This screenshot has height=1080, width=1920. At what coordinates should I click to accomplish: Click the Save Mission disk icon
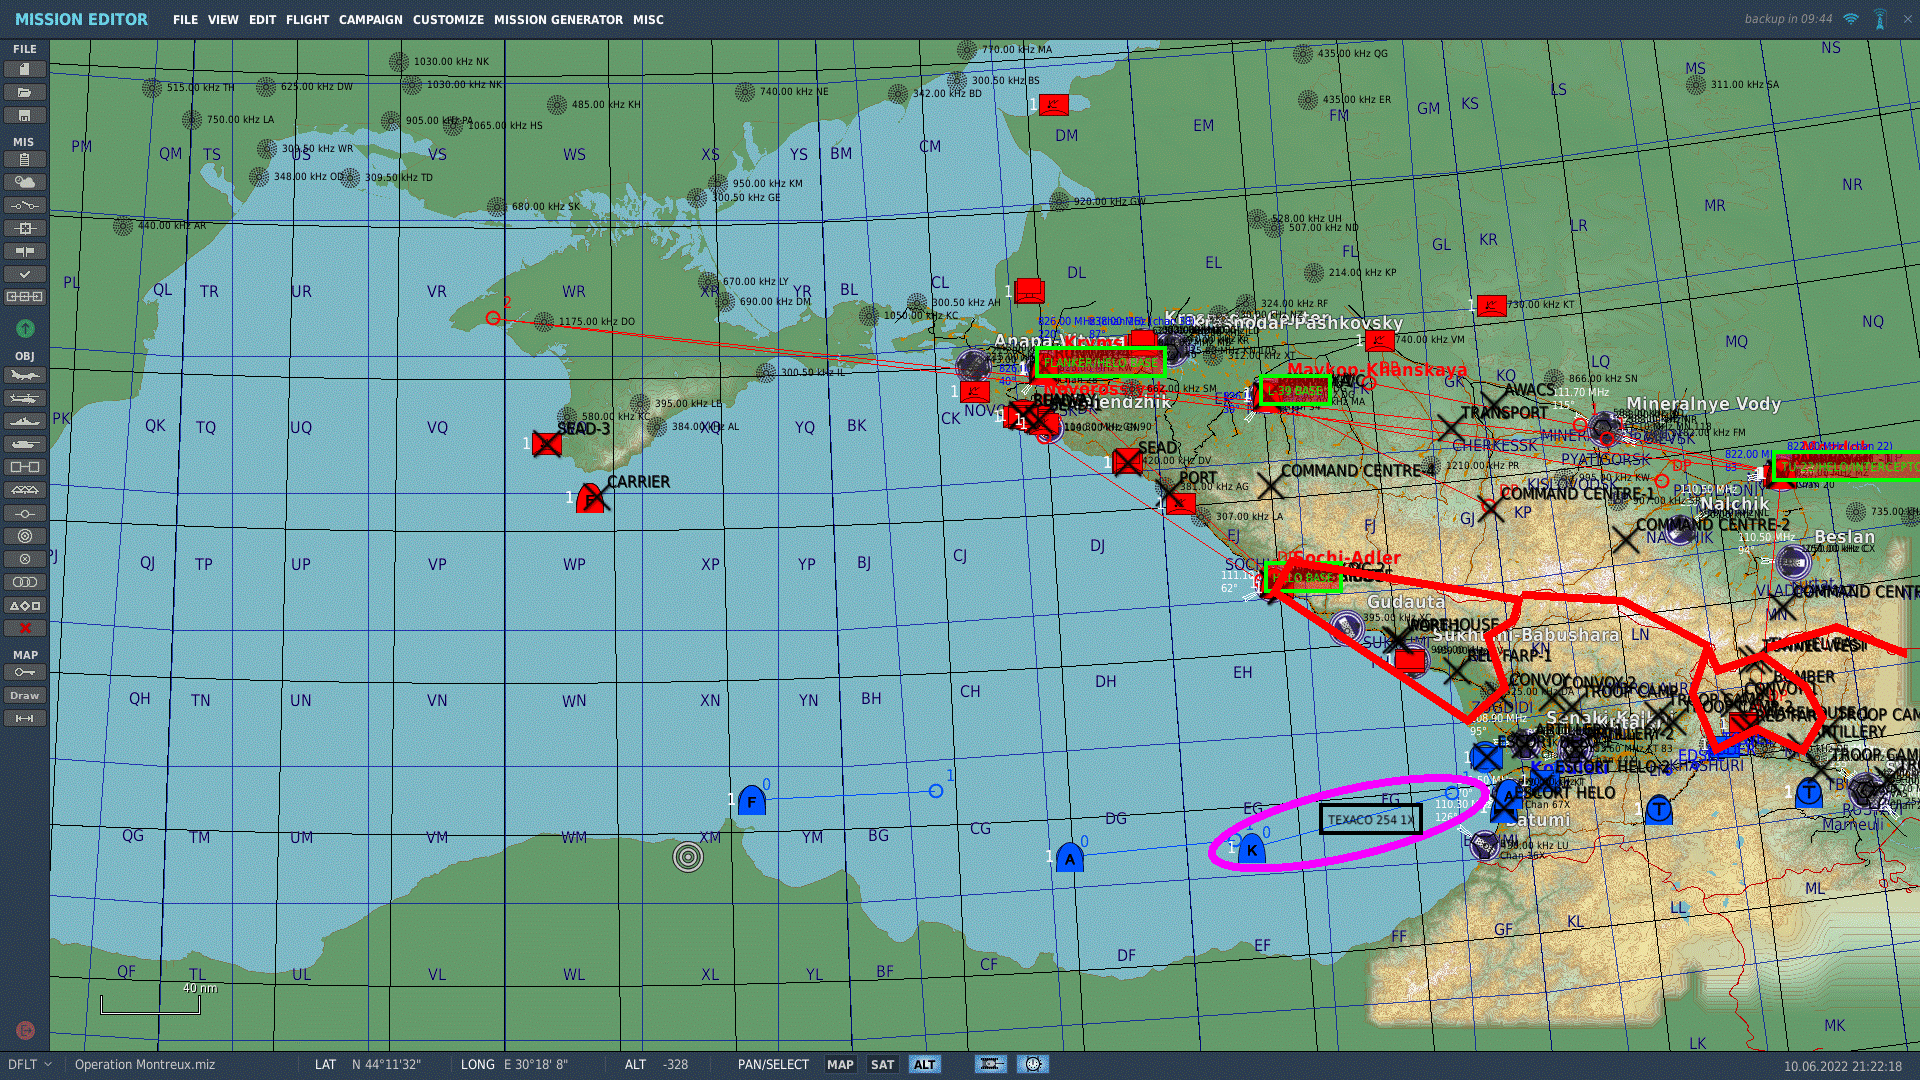click(25, 115)
